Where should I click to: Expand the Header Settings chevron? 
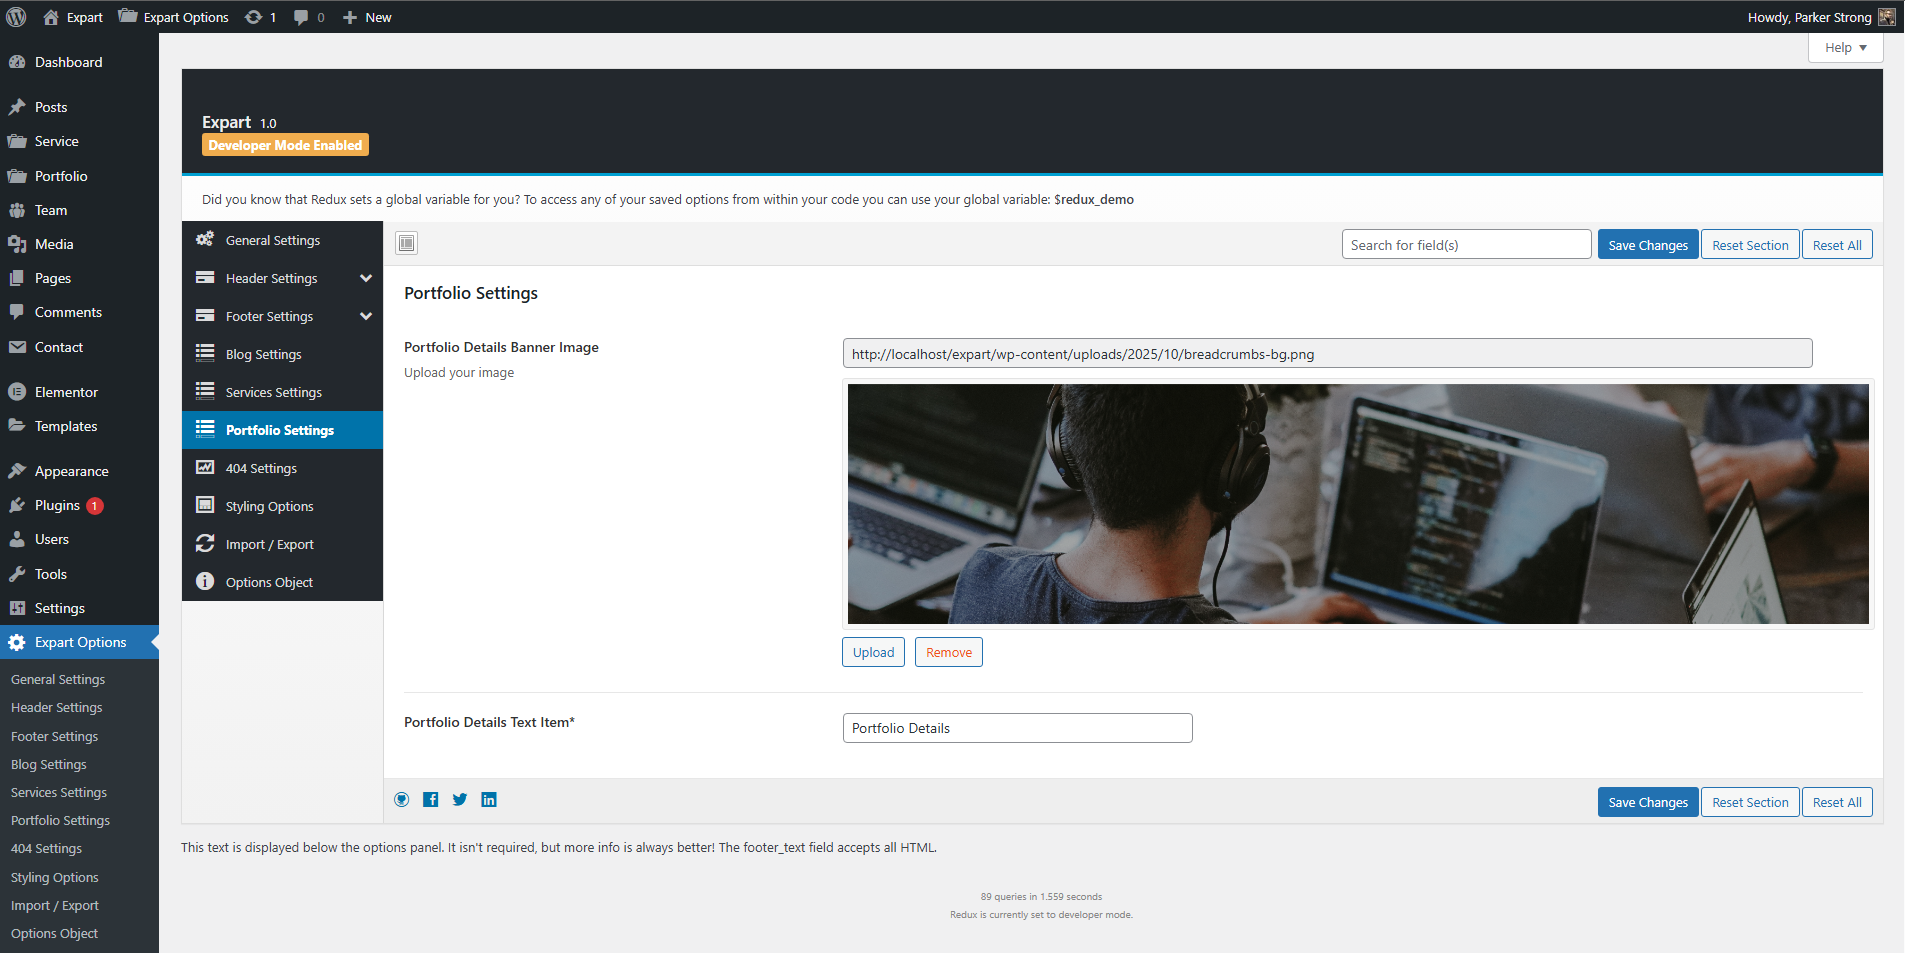[366, 278]
